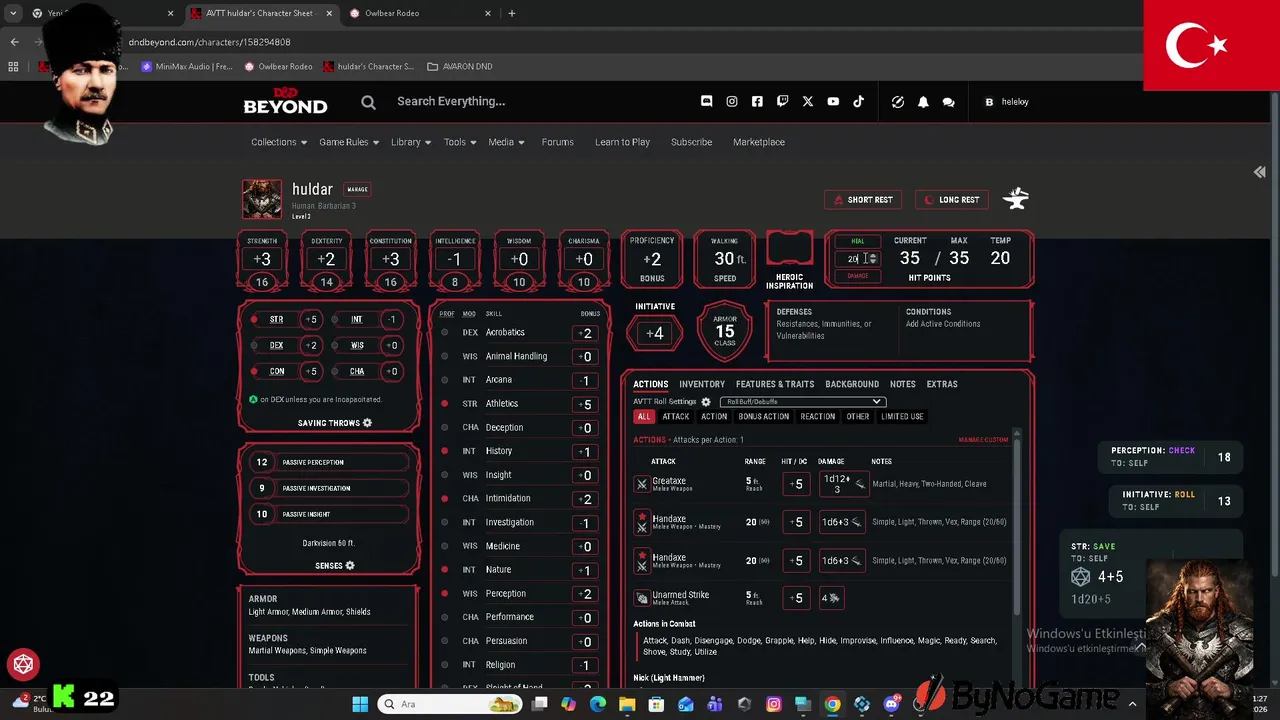Viewport: 1280px width, 720px height.
Task: Open the anvil character builder icon
Action: (1016, 199)
